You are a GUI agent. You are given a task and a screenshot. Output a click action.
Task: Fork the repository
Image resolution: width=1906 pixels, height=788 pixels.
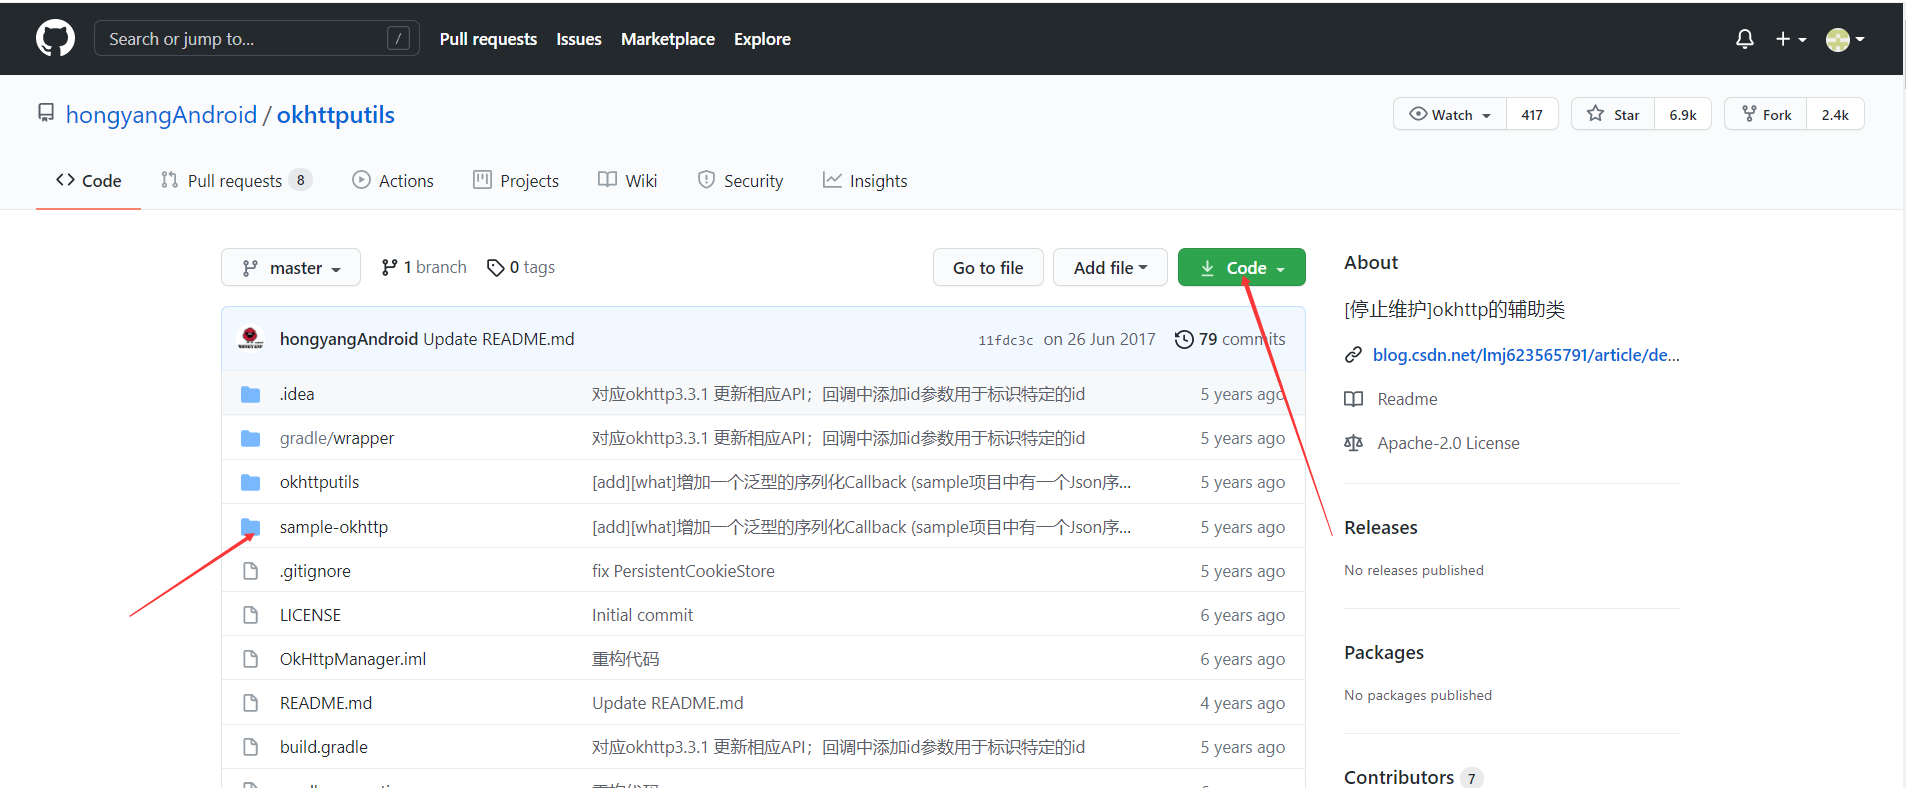pos(1766,114)
